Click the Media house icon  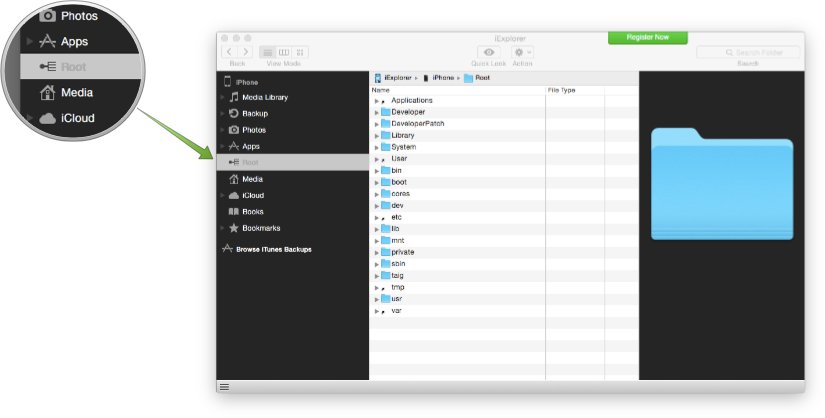(234, 179)
